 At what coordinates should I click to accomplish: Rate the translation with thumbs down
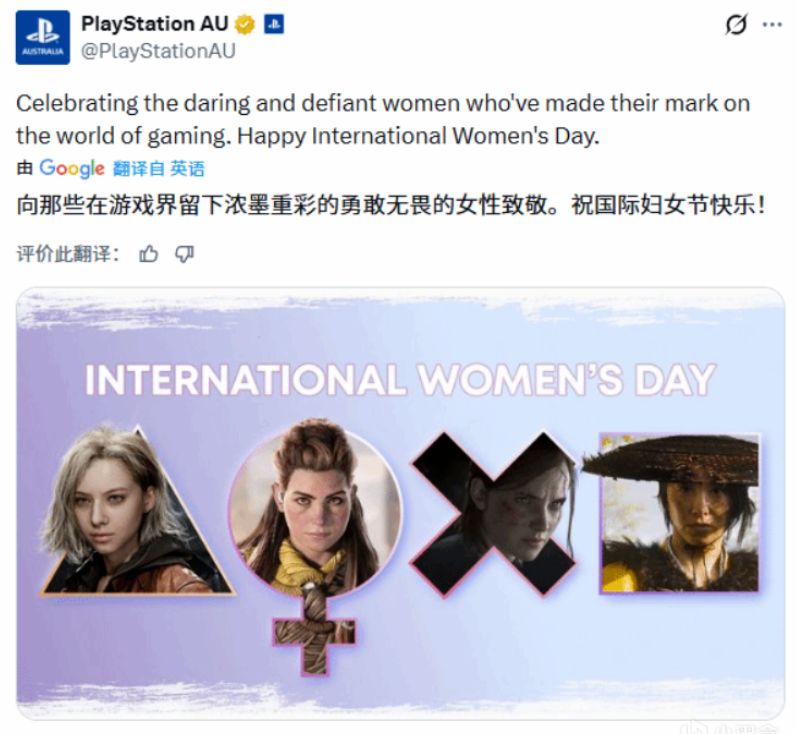(184, 254)
